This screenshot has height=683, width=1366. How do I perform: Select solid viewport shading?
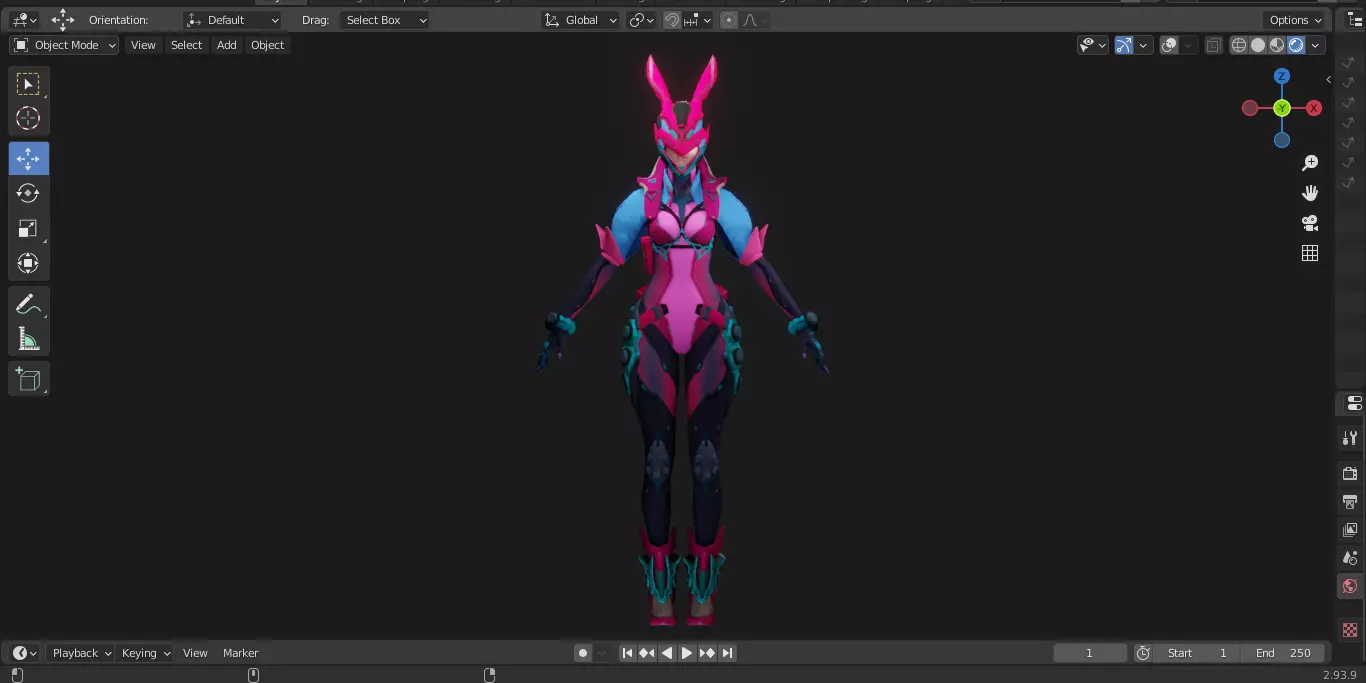[x=1258, y=45]
